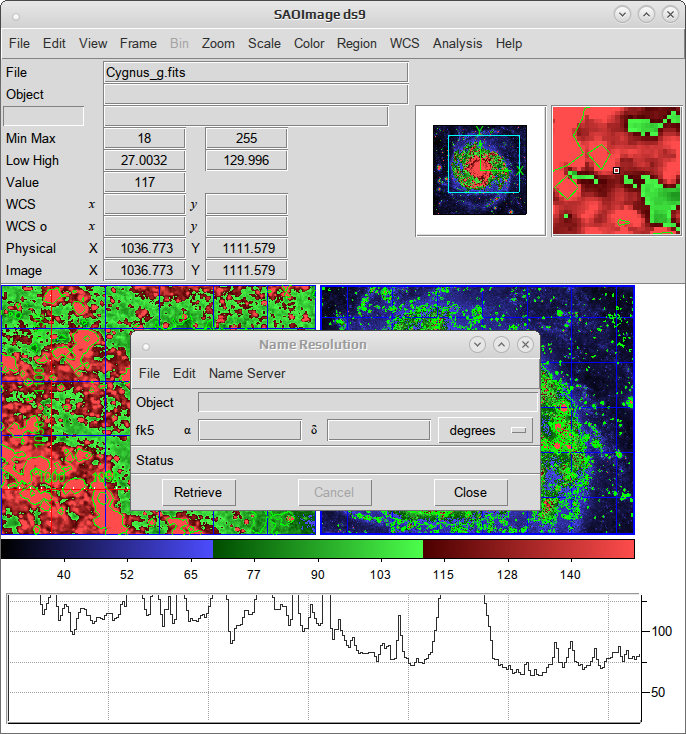
Task: Open Edit menu in Name Resolution dialog
Action: (184, 374)
